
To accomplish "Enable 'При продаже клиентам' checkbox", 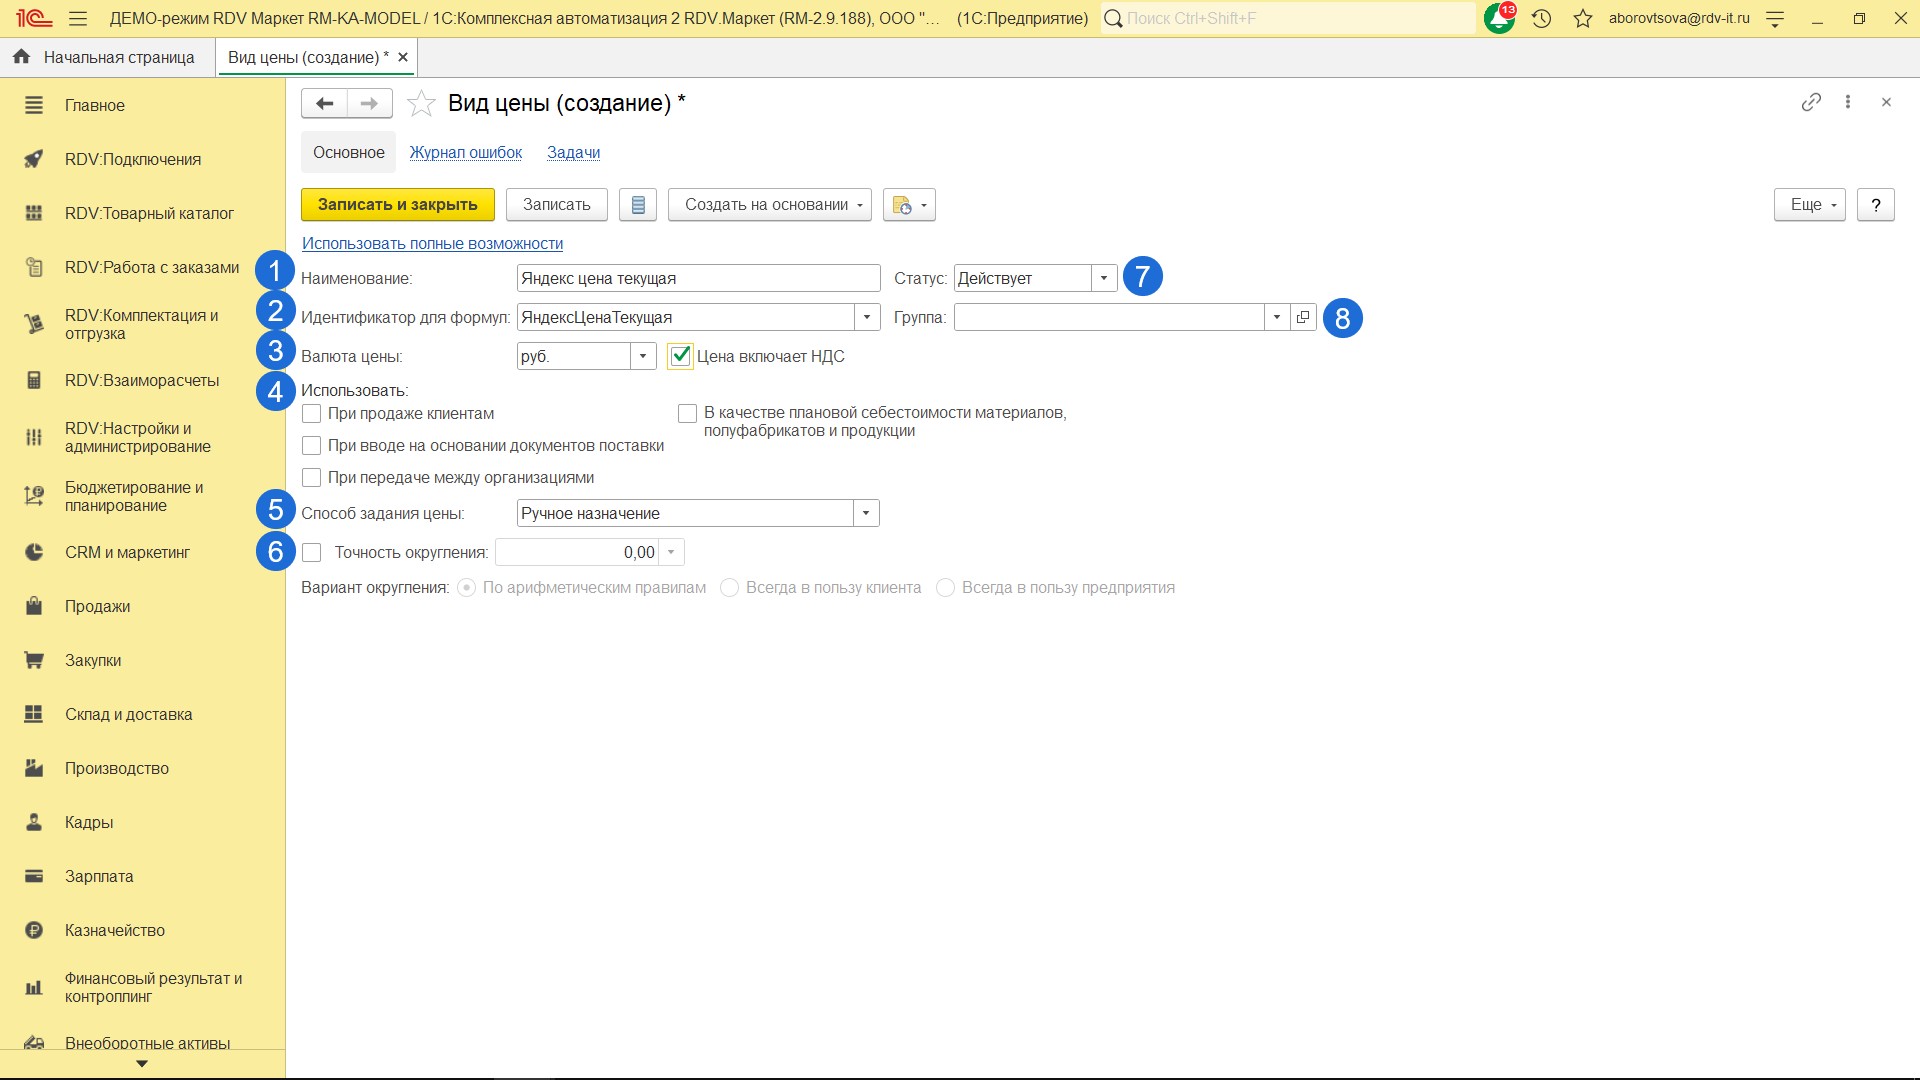I will pos(312,413).
